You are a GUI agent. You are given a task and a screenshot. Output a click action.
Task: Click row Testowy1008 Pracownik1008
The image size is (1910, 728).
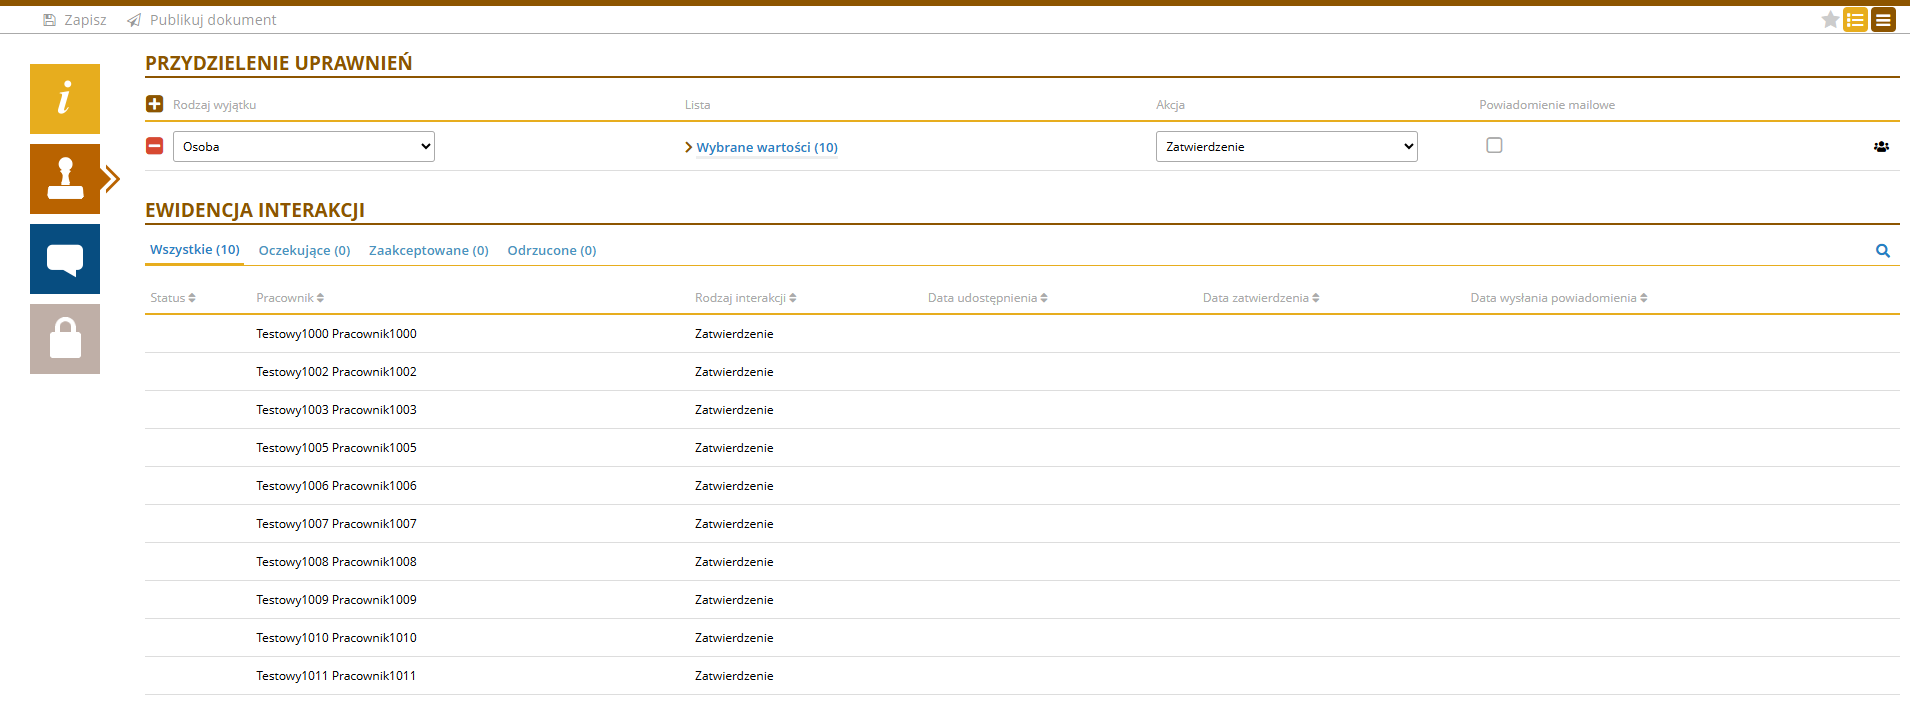(1022, 562)
